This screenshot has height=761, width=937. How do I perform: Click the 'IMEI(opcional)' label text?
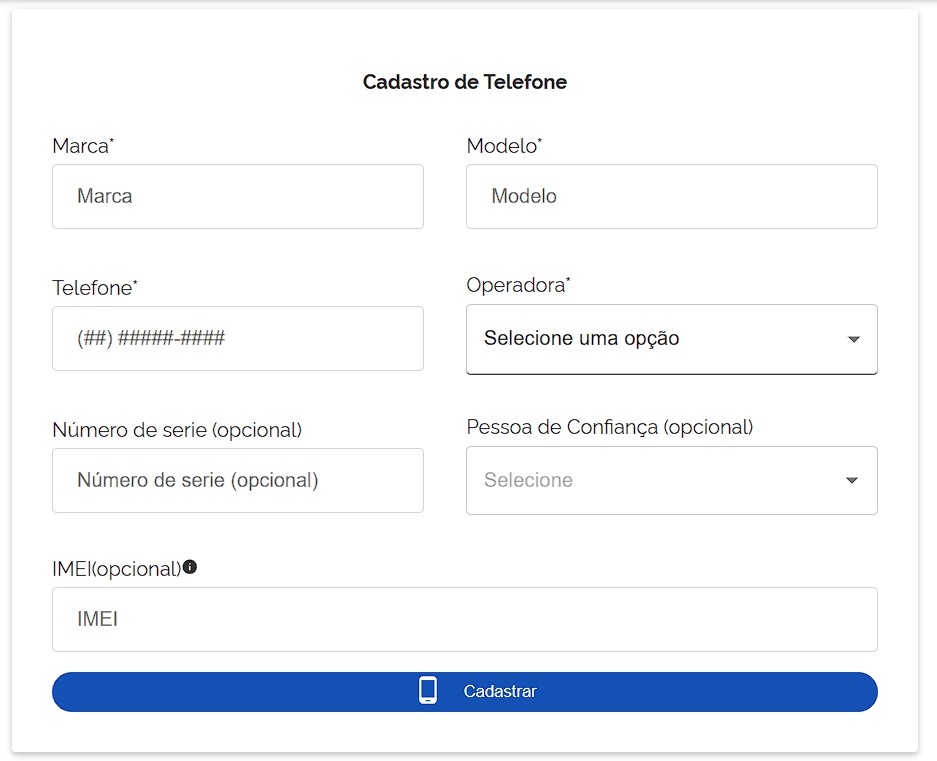point(116,569)
